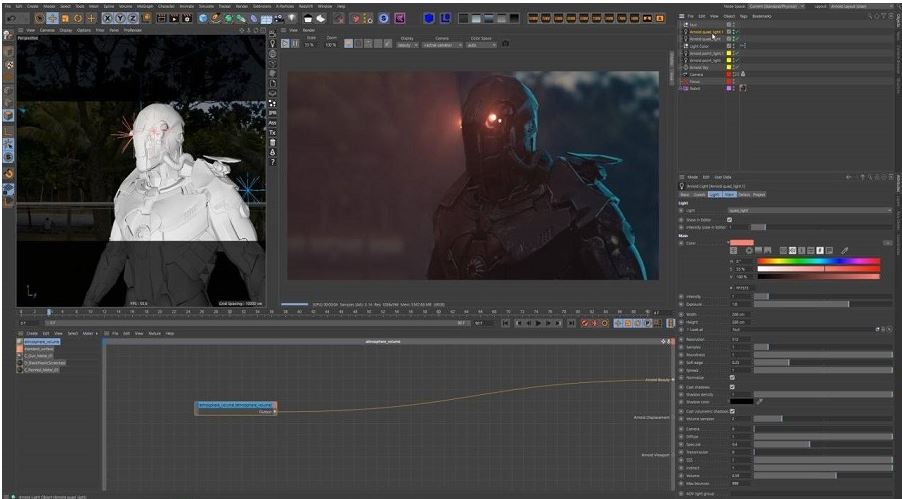The height and width of the screenshot is (499, 902).
Task: Select the Robot object in Object Manager
Action: tap(694, 88)
